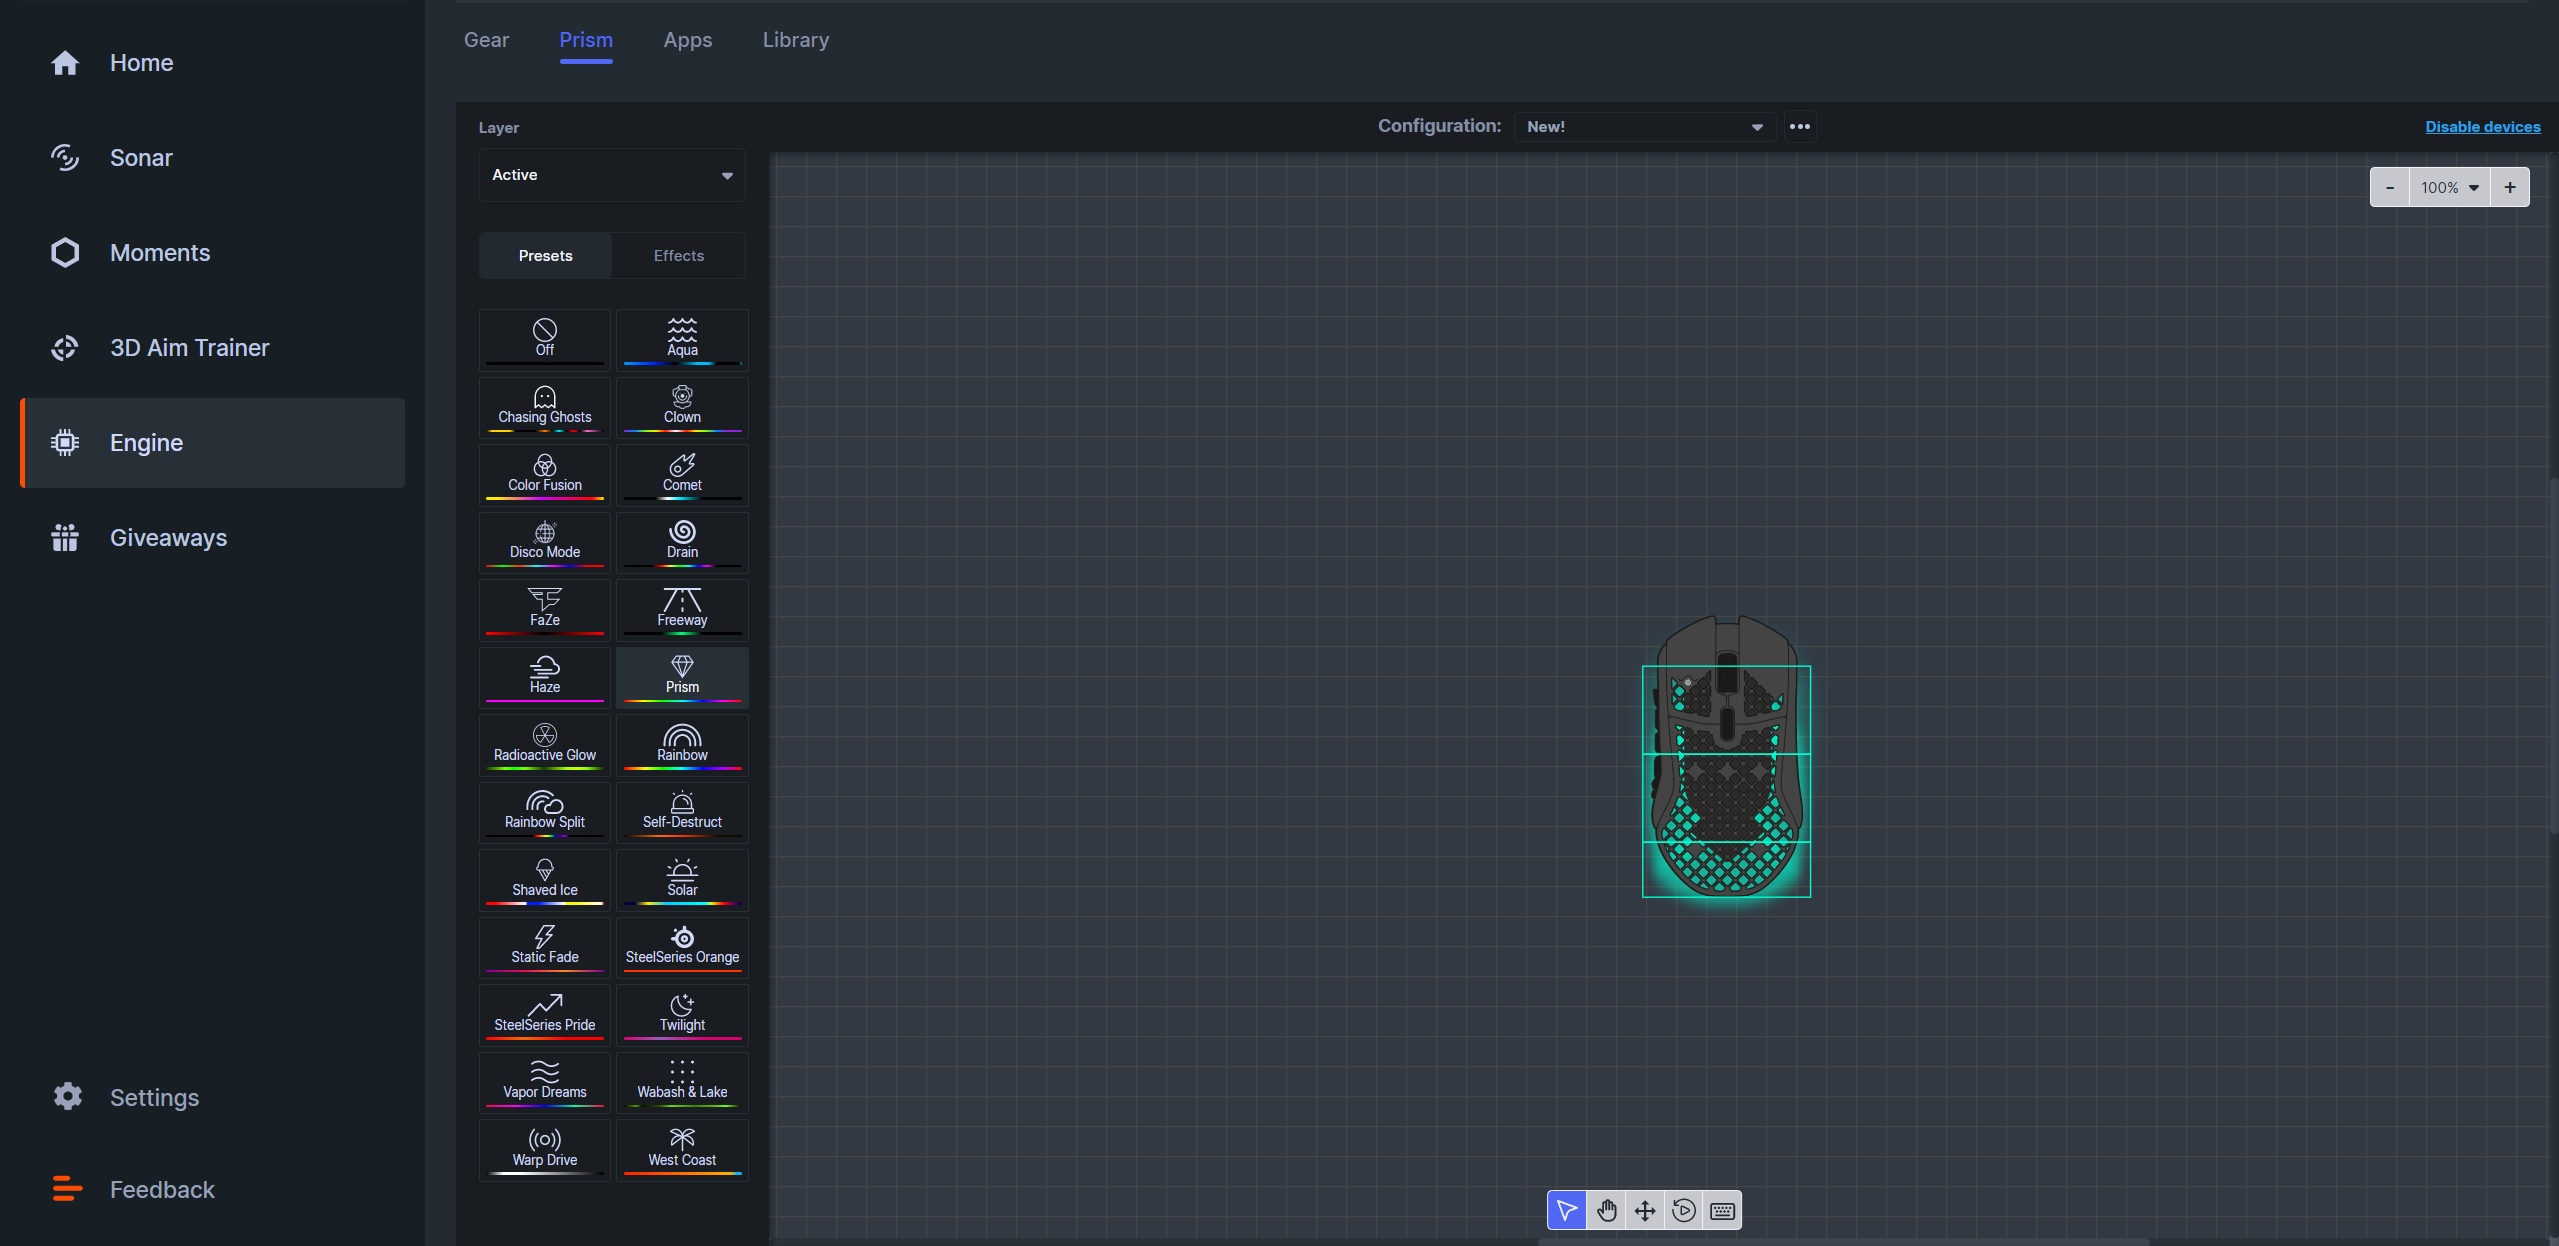The height and width of the screenshot is (1246, 2559).
Task: Choose the Comet lighting preset
Action: (x=682, y=474)
